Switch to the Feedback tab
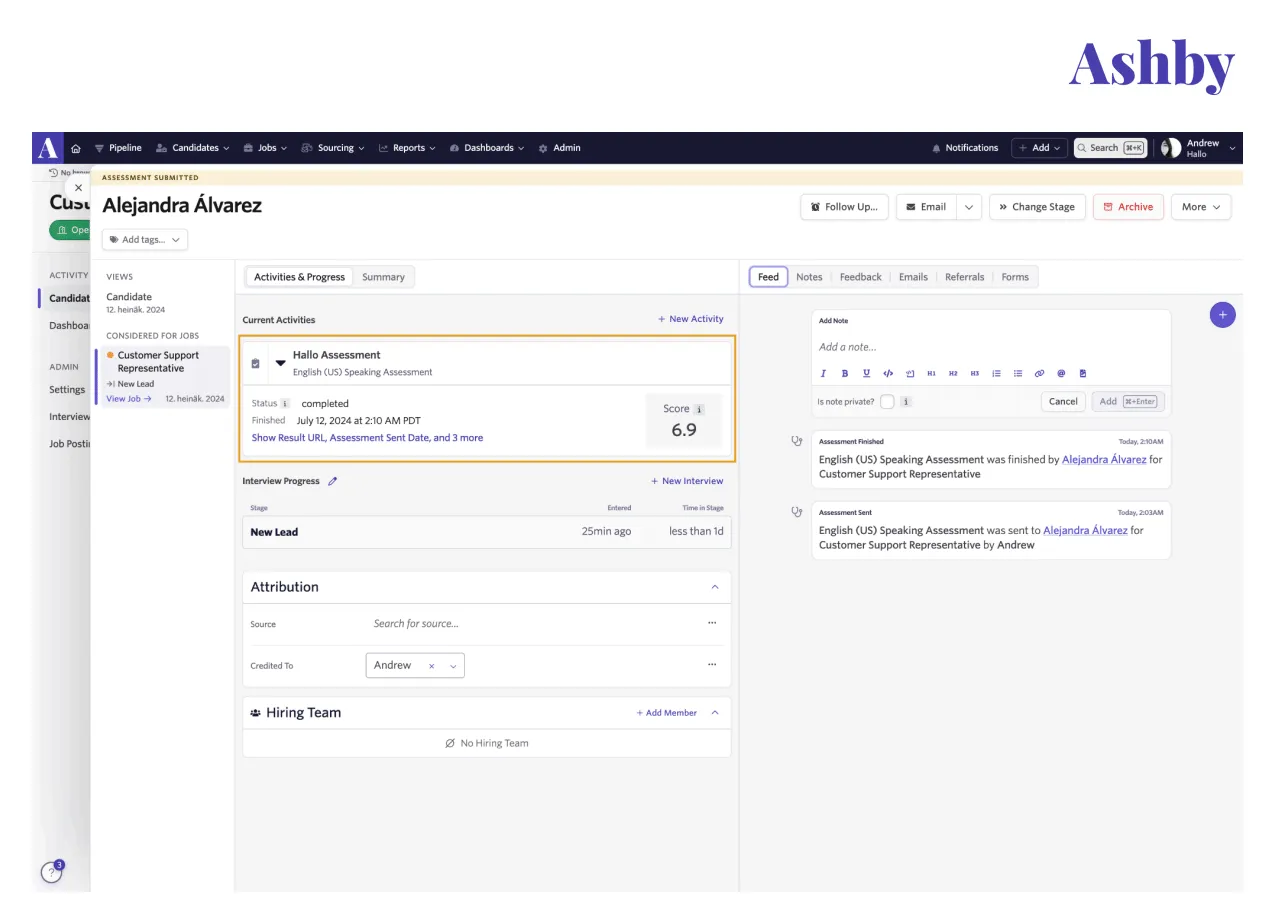 pos(861,277)
